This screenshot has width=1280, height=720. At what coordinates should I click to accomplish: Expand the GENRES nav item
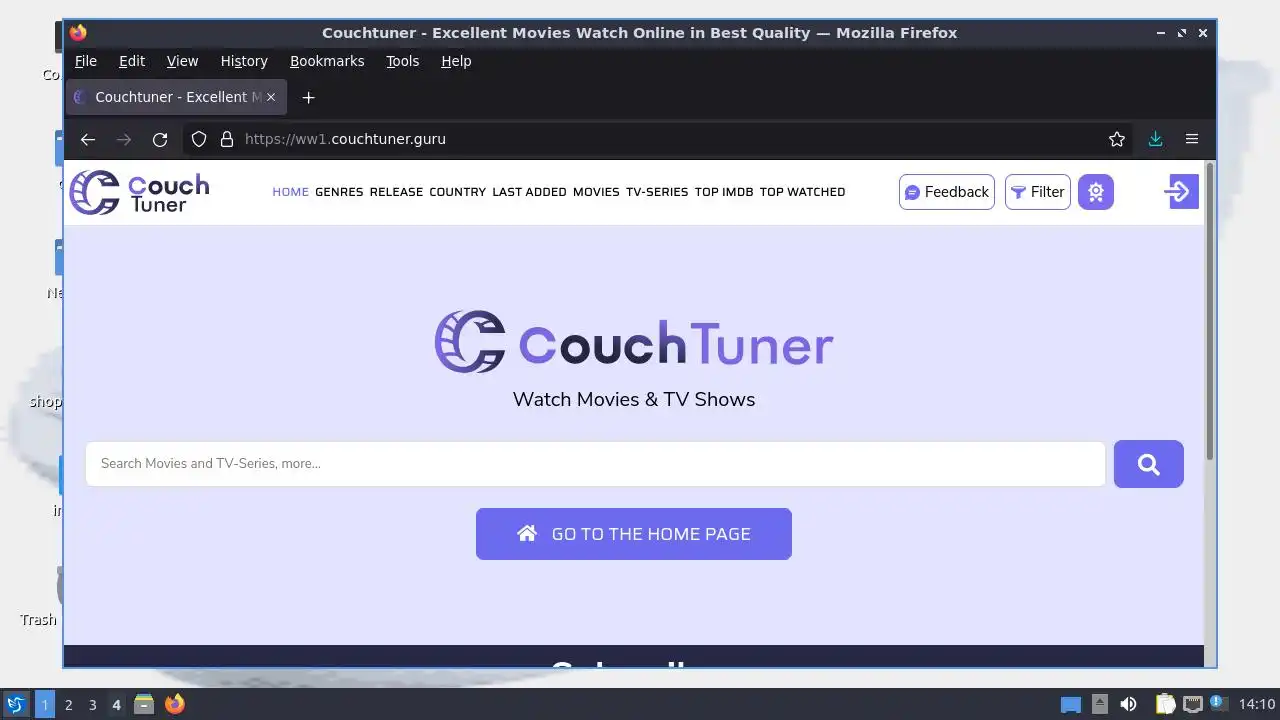(x=339, y=192)
